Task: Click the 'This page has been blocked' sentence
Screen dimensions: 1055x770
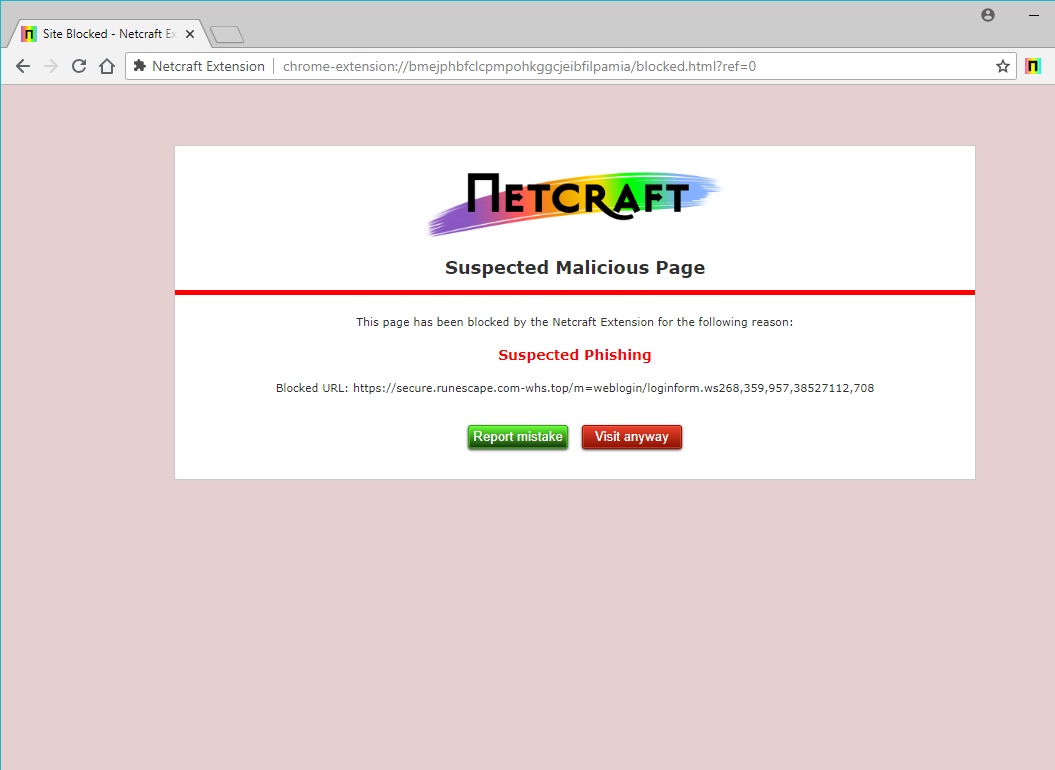Action: (575, 322)
